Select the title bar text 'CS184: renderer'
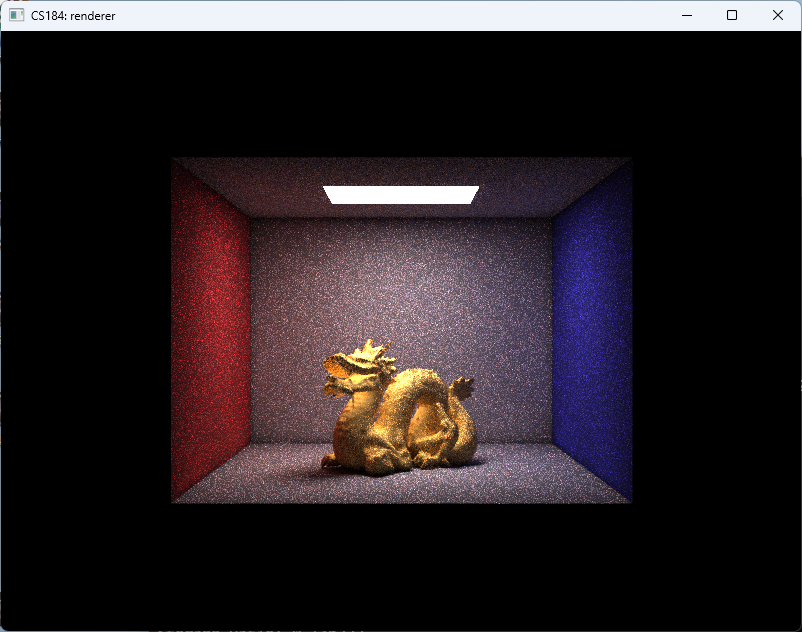This screenshot has height=632, width=802. 73,16
